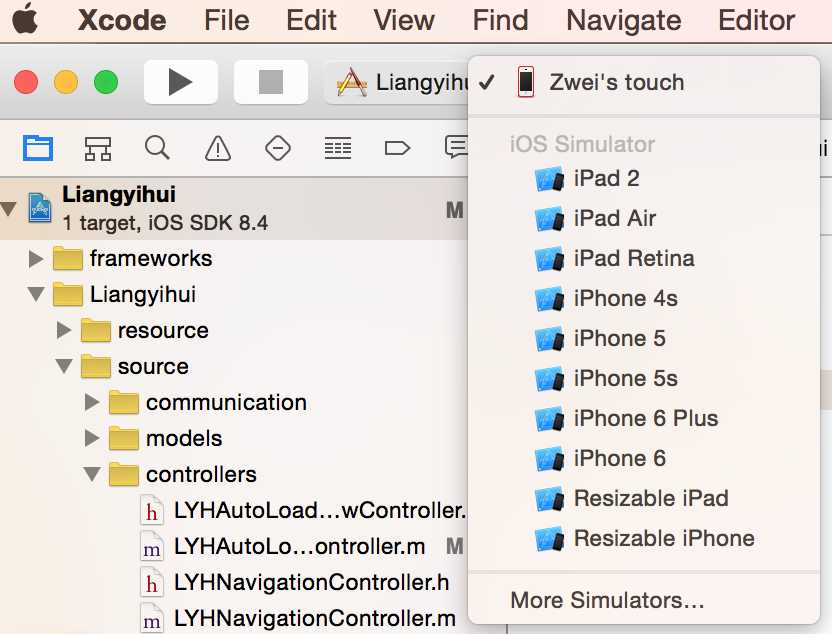Expand the resource folder

coord(64,330)
